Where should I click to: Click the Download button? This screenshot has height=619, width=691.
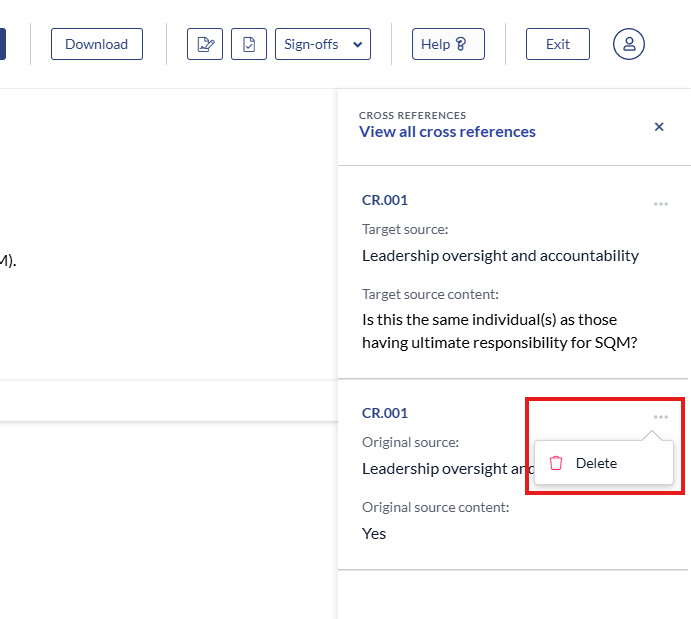(x=96, y=44)
